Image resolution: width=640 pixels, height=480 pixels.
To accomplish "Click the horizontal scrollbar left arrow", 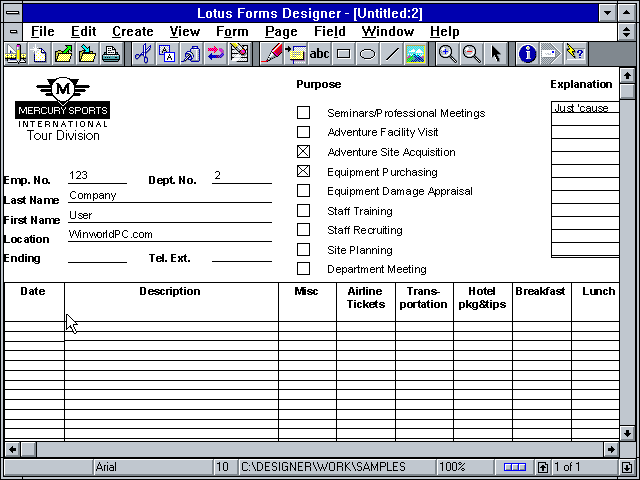I will [12, 449].
